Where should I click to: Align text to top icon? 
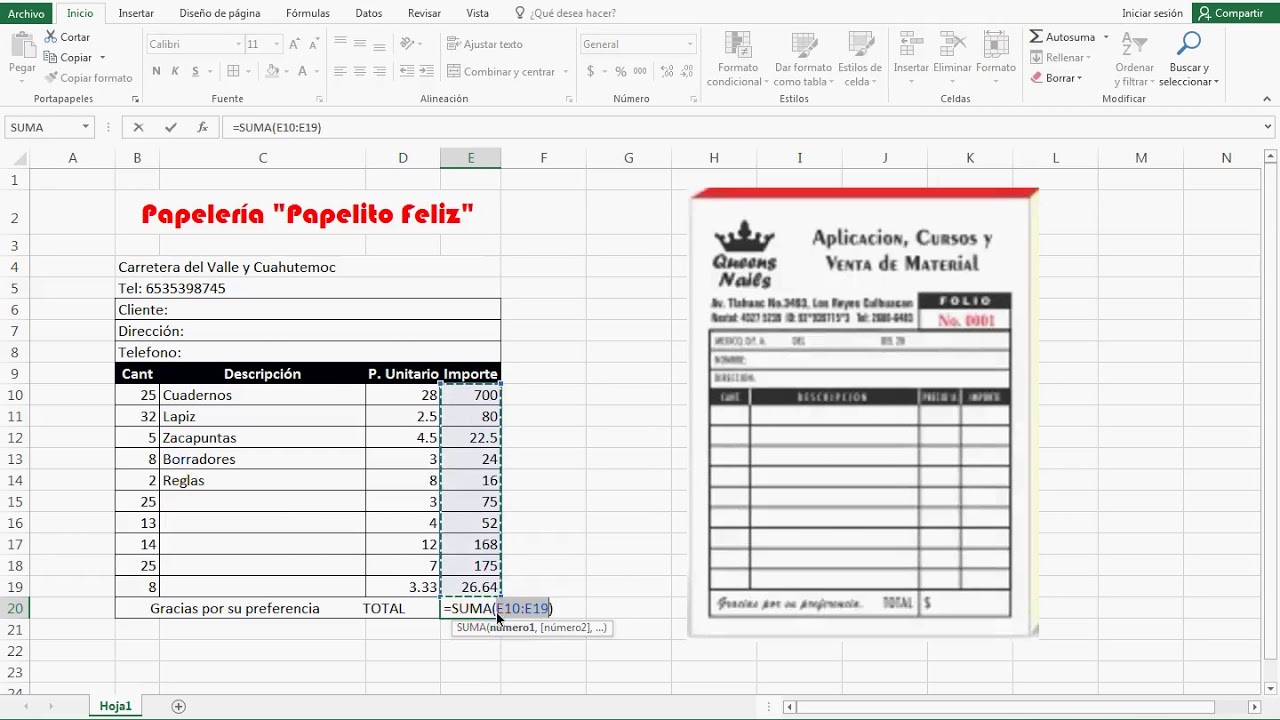click(340, 44)
